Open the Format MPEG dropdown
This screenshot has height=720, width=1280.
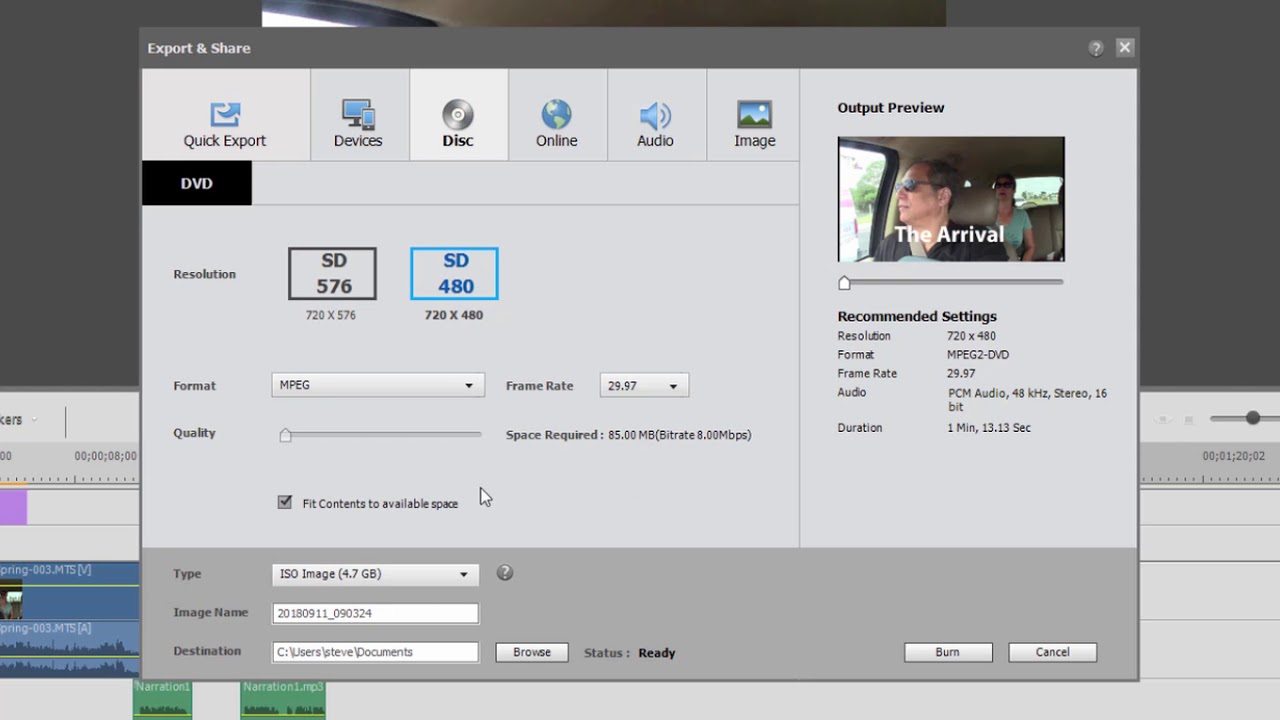378,385
